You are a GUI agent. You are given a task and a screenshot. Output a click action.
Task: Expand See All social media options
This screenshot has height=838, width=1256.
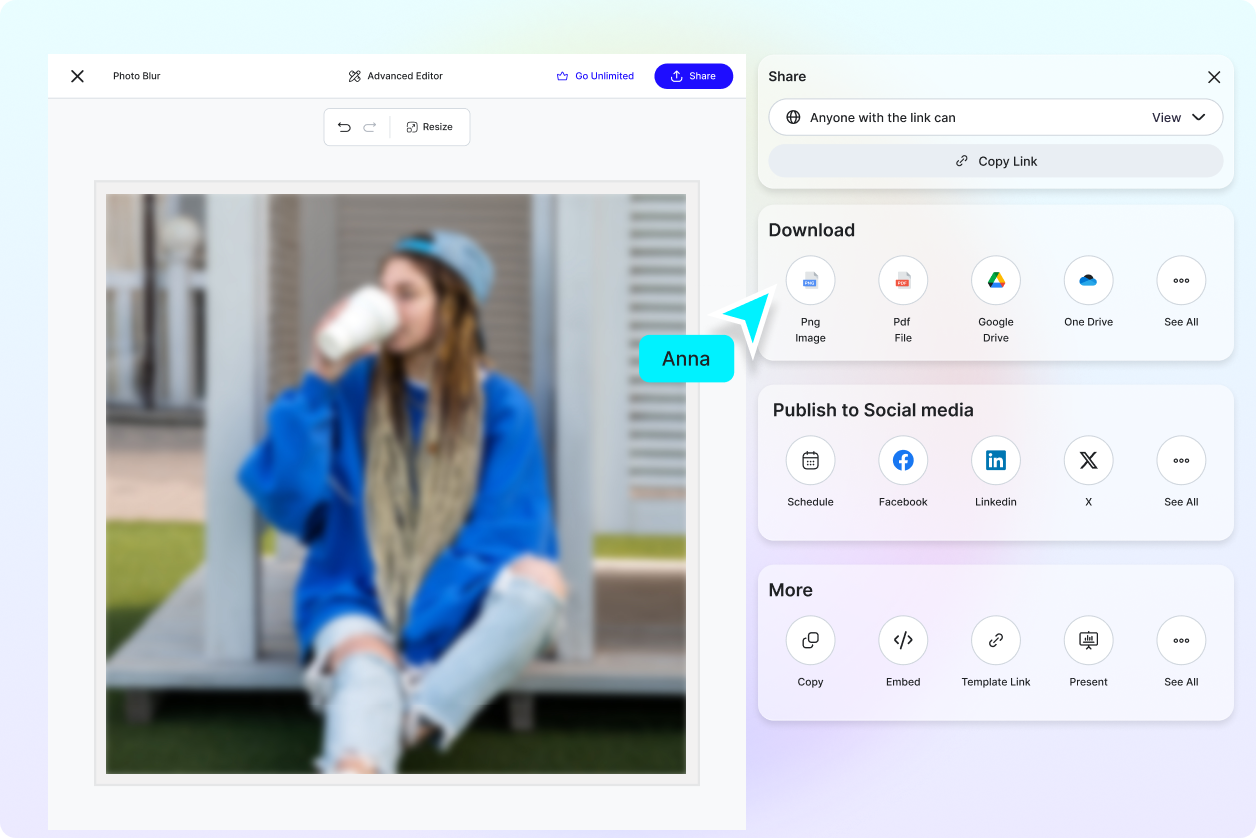tap(1181, 460)
